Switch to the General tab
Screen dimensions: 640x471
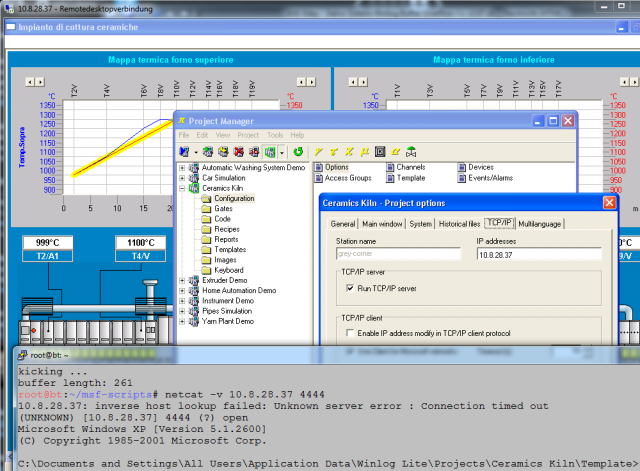point(343,224)
